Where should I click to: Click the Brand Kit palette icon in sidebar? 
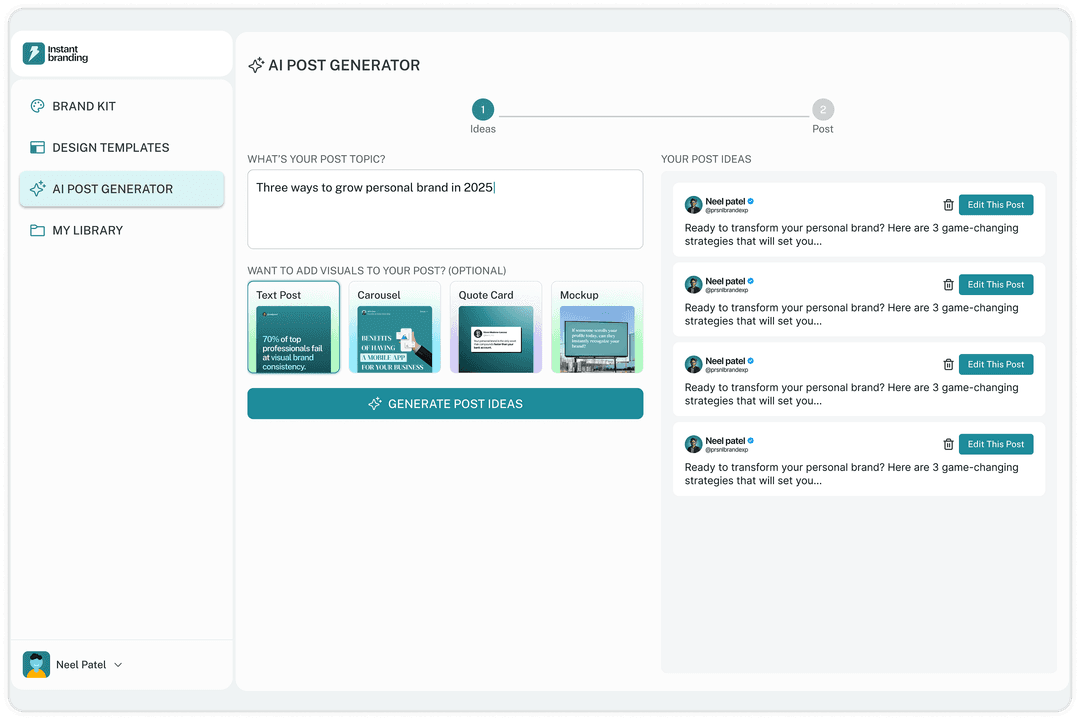37,106
